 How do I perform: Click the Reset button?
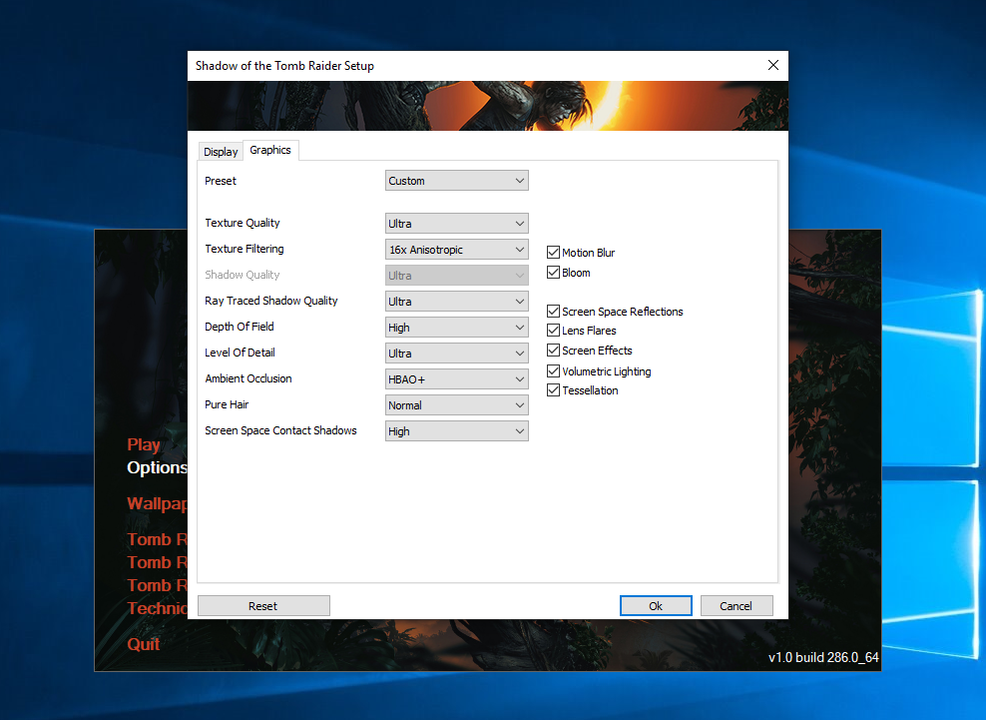click(263, 606)
